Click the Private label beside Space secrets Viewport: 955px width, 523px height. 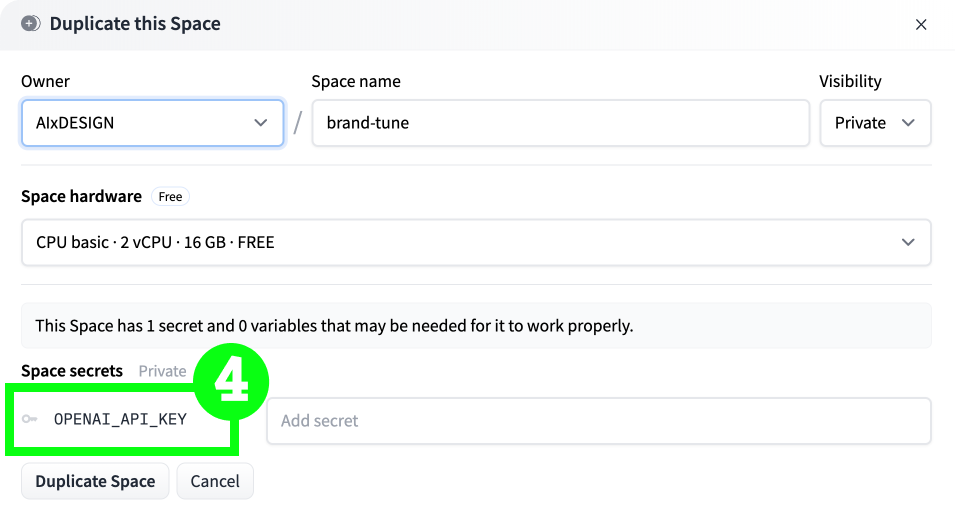click(162, 371)
